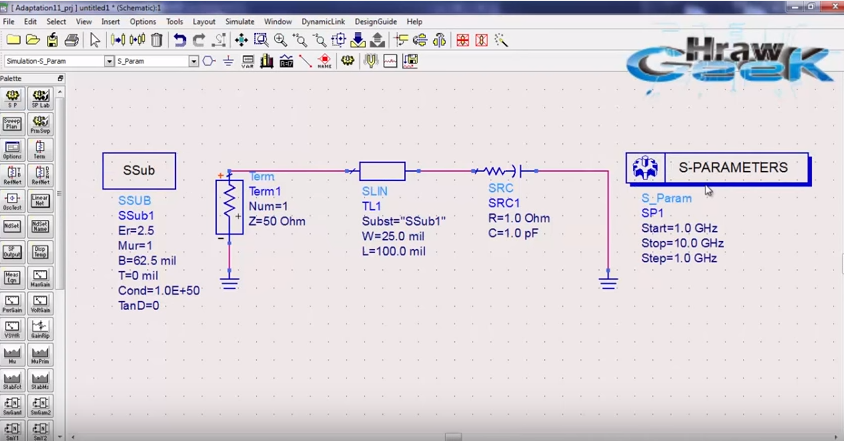Viewport: 844px width, 441px height.
Task: Click the W=25.0 mil parameter text
Action: click(393, 236)
